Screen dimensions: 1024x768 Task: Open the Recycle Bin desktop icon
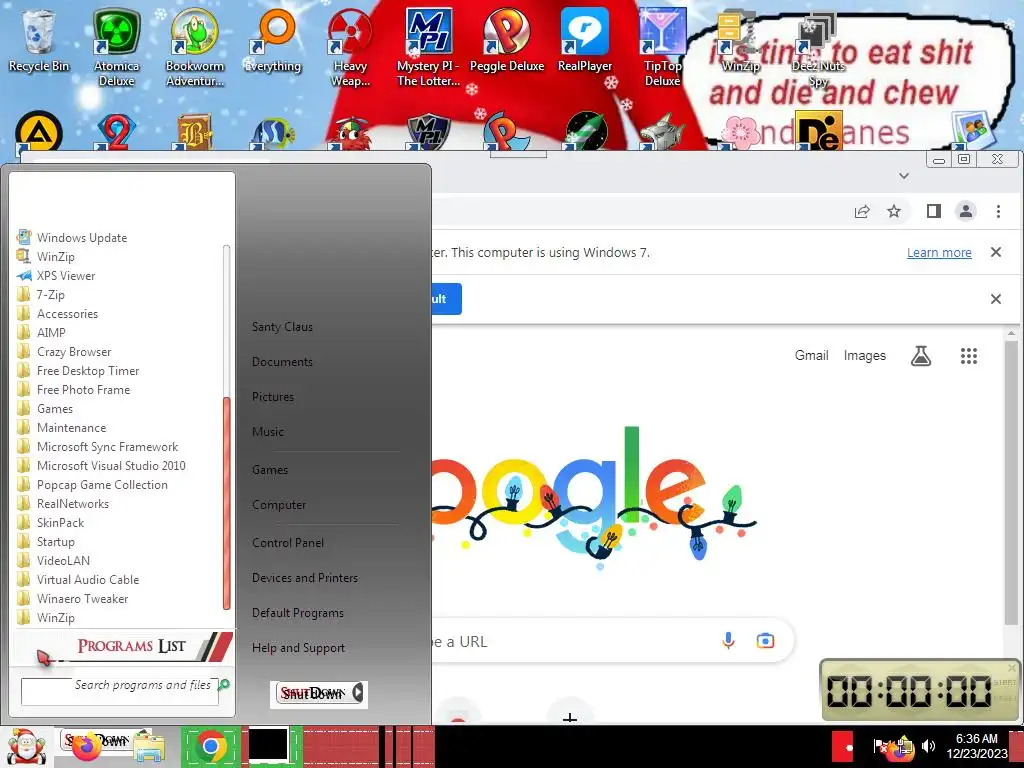[39, 39]
